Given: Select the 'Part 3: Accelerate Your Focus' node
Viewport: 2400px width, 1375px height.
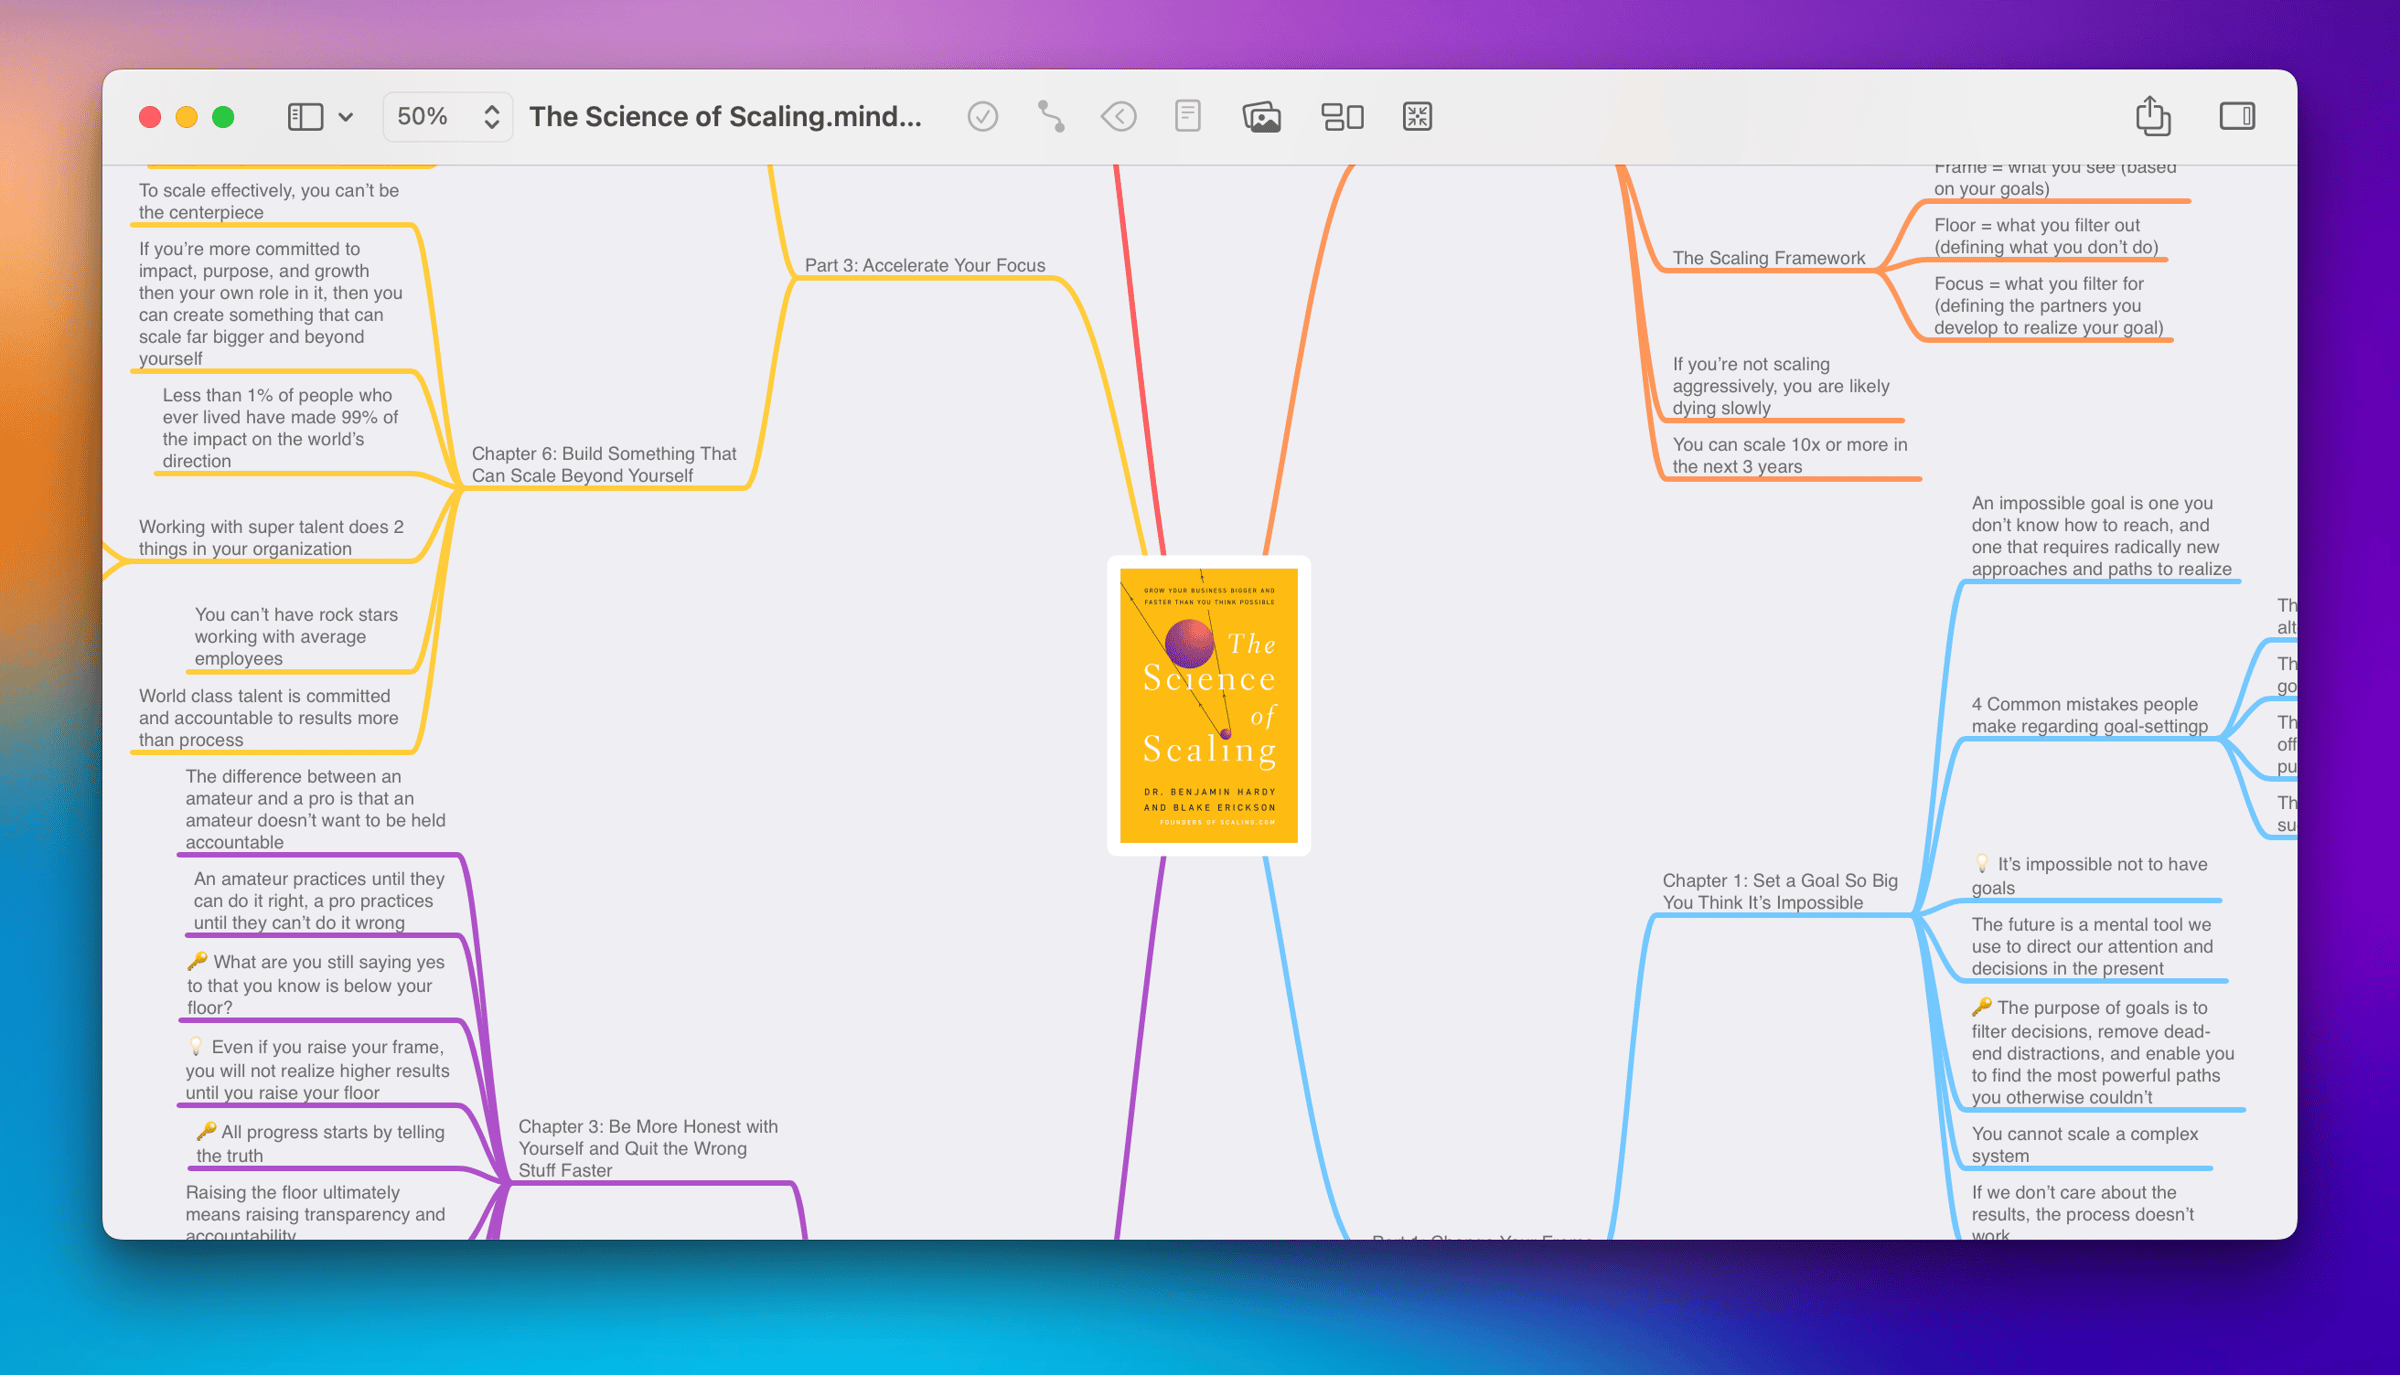Looking at the screenshot, I should click(925, 265).
